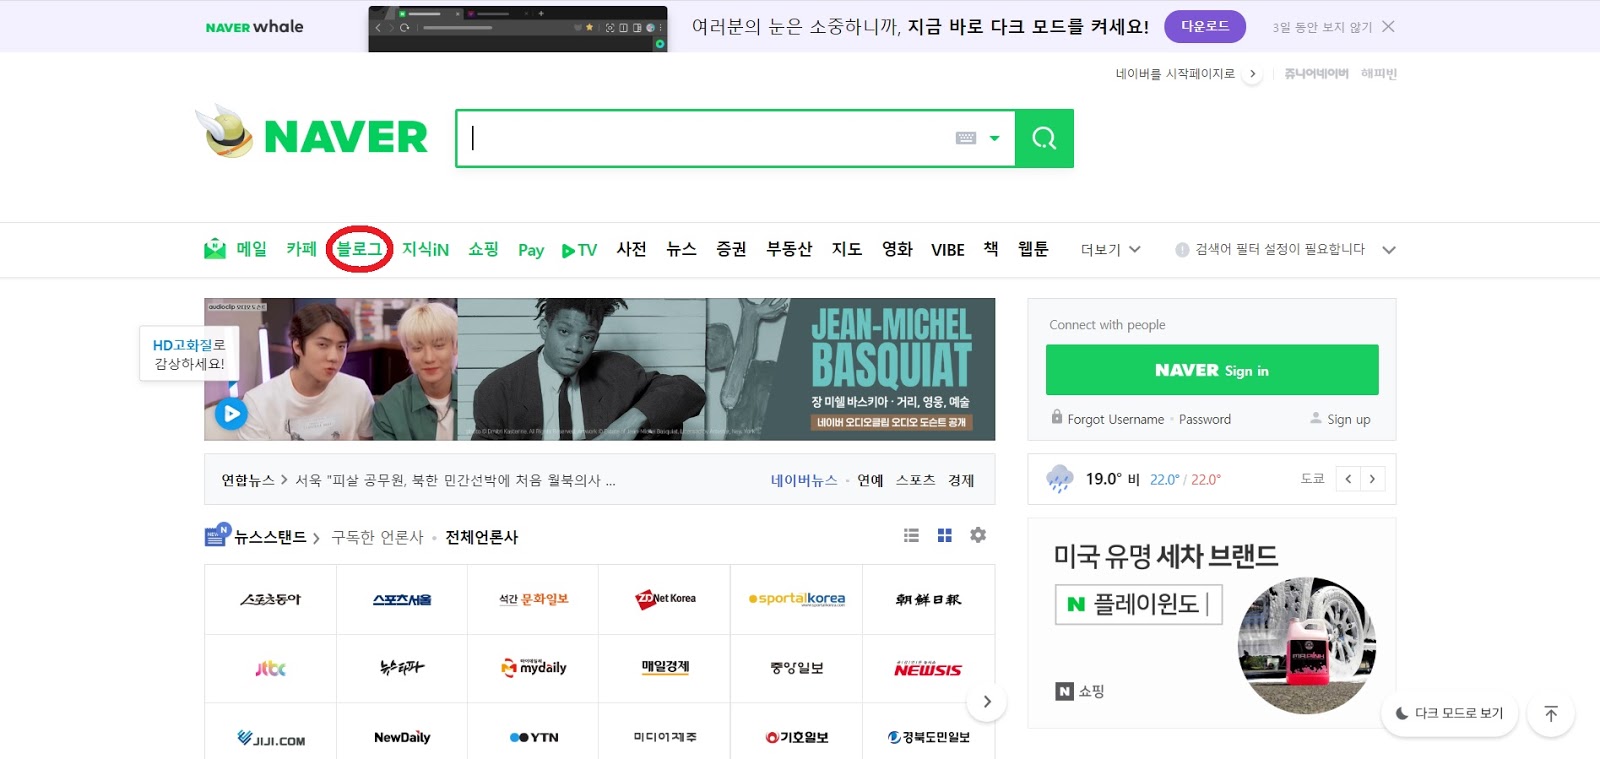Click the green NAVER Sign in button

coord(1212,370)
